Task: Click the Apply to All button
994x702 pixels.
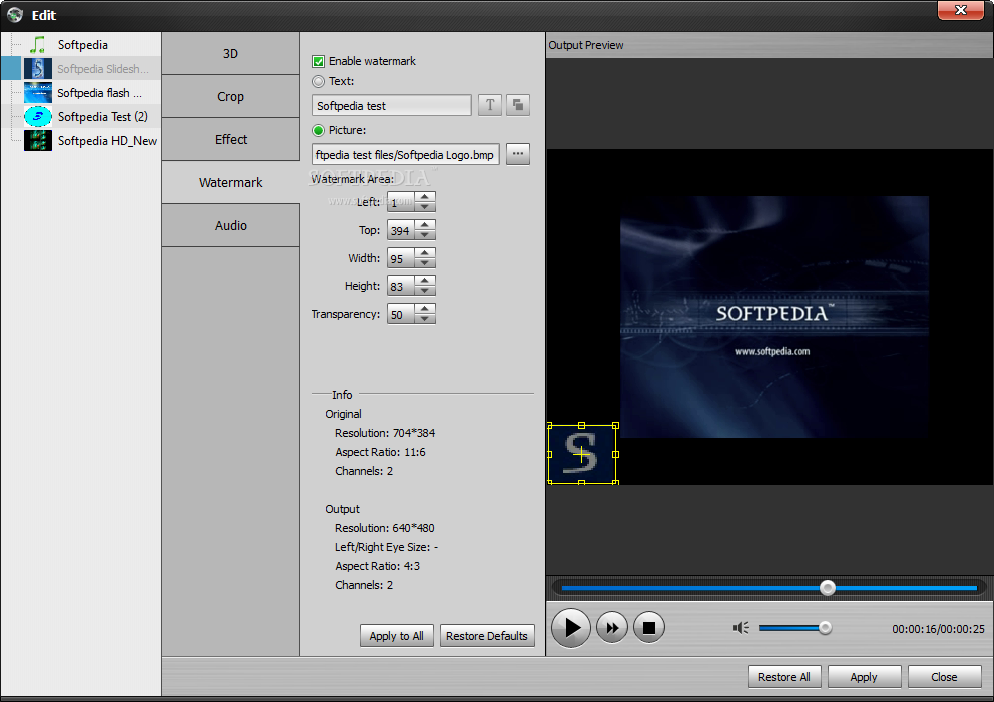Action: tap(397, 635)
